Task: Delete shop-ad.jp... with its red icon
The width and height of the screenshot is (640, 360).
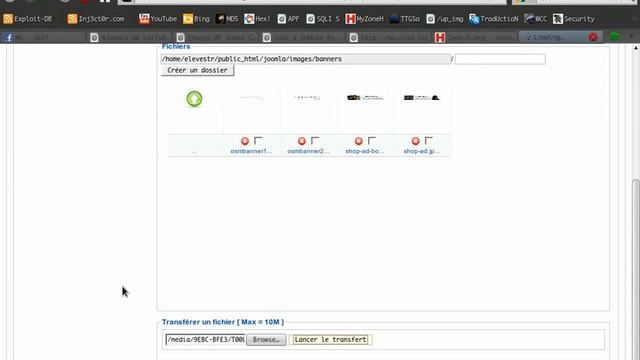Action: (x=416, y=141)
